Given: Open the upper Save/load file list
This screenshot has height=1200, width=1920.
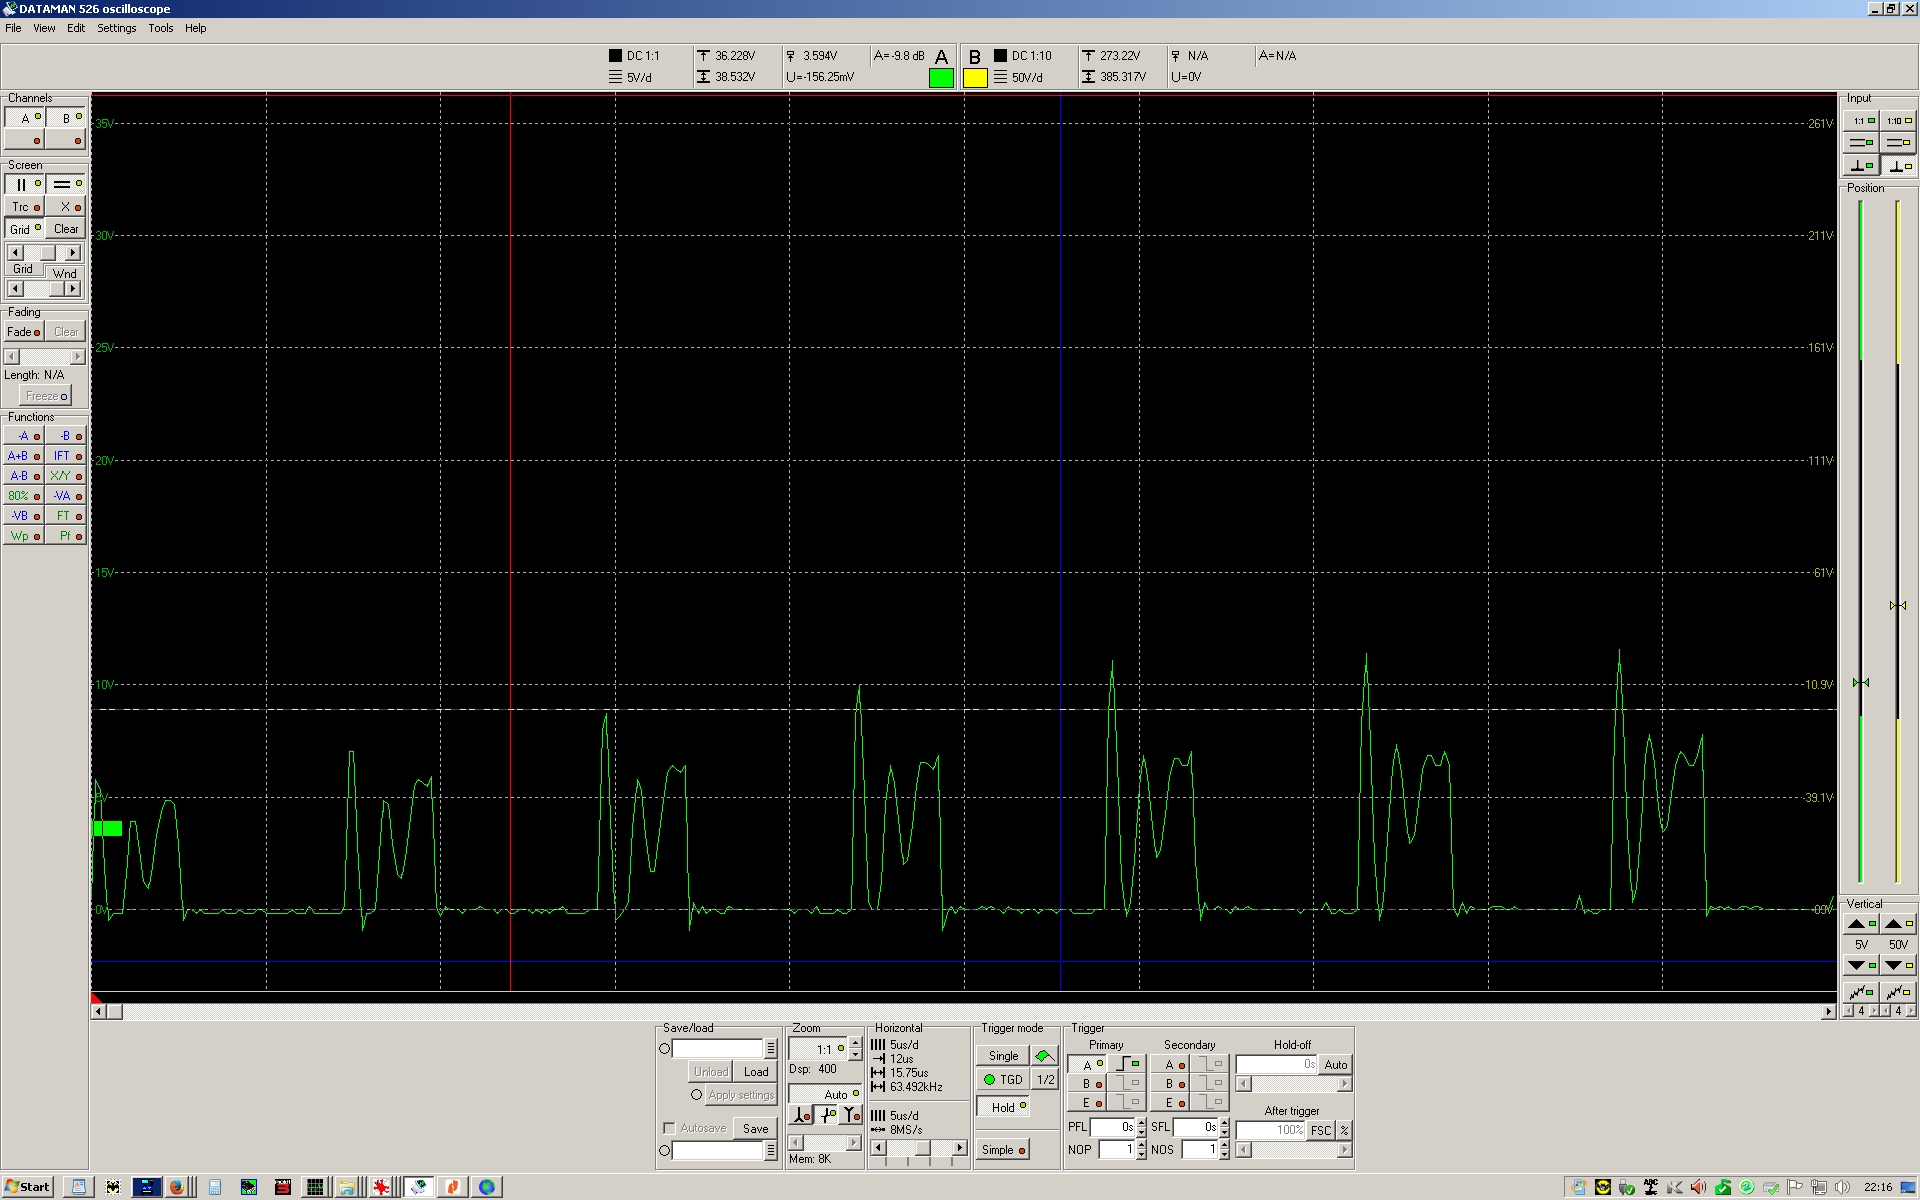Looking at the screenshot, I should 771,1049.
